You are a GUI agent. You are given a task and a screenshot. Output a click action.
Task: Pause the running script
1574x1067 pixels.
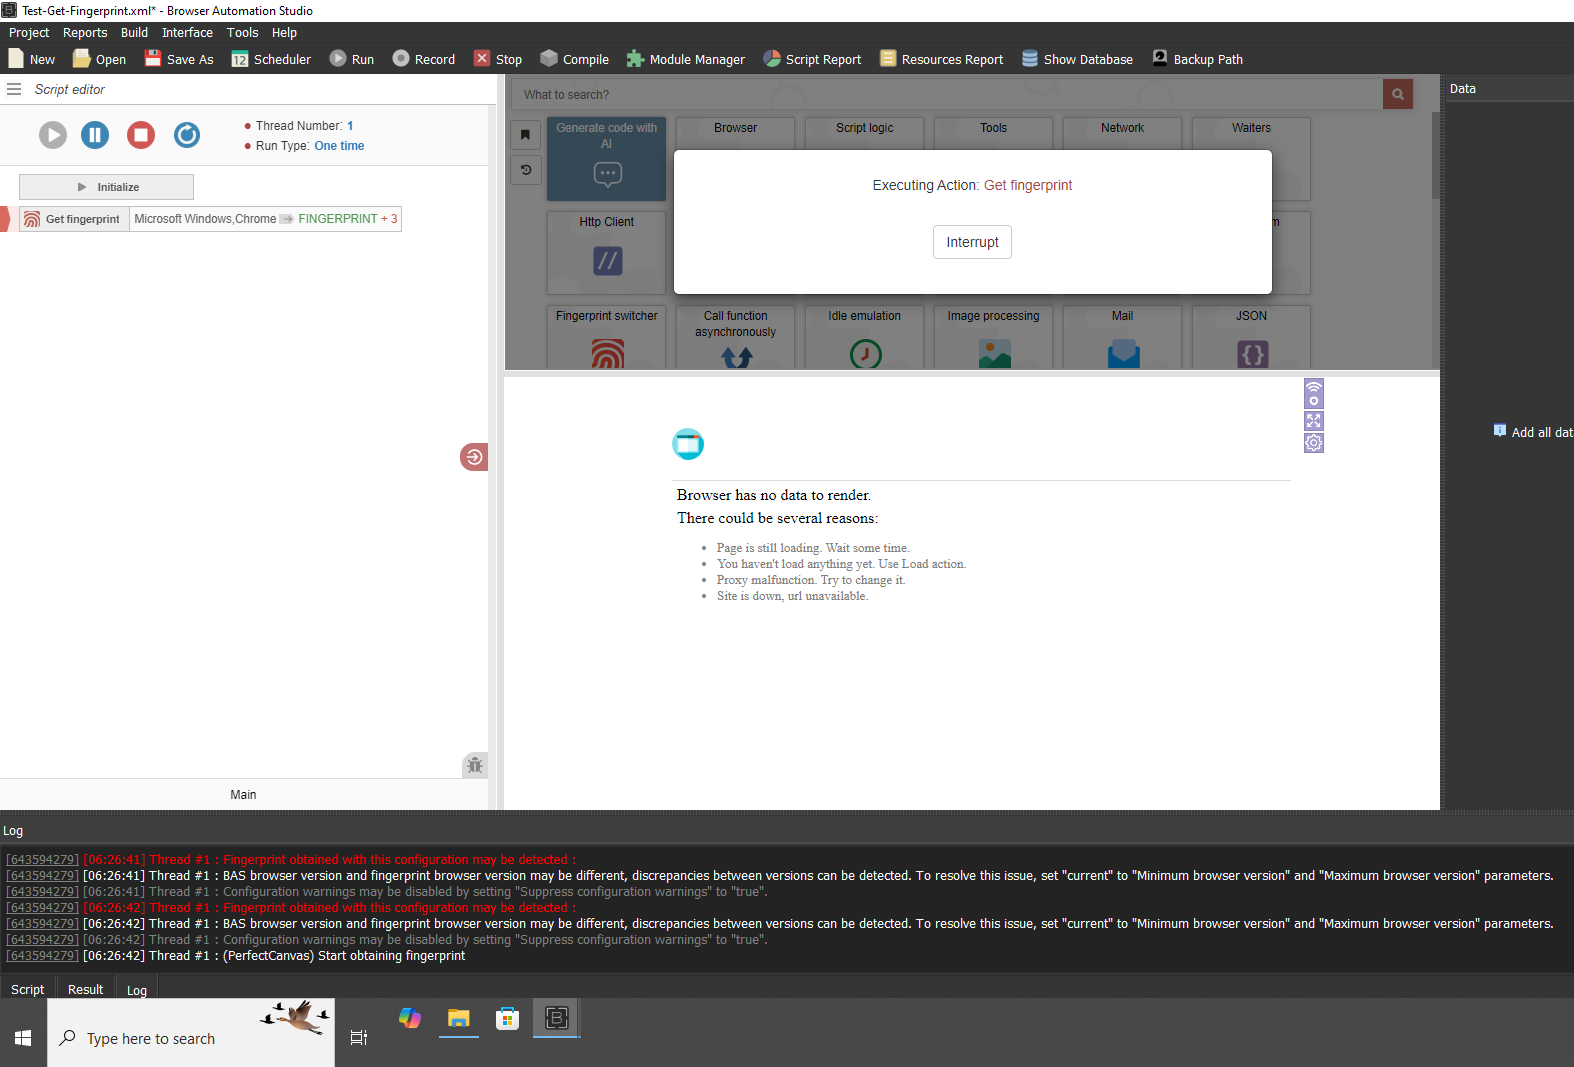pyautogui.click(x=95, y=134)
